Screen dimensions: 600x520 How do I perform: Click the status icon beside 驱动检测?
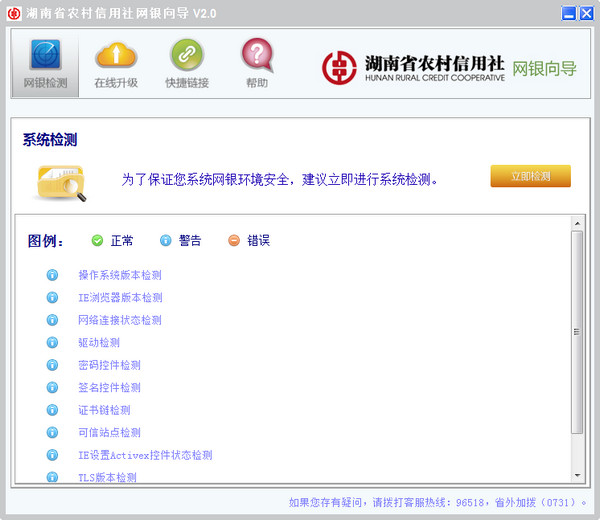click(53, 342)
